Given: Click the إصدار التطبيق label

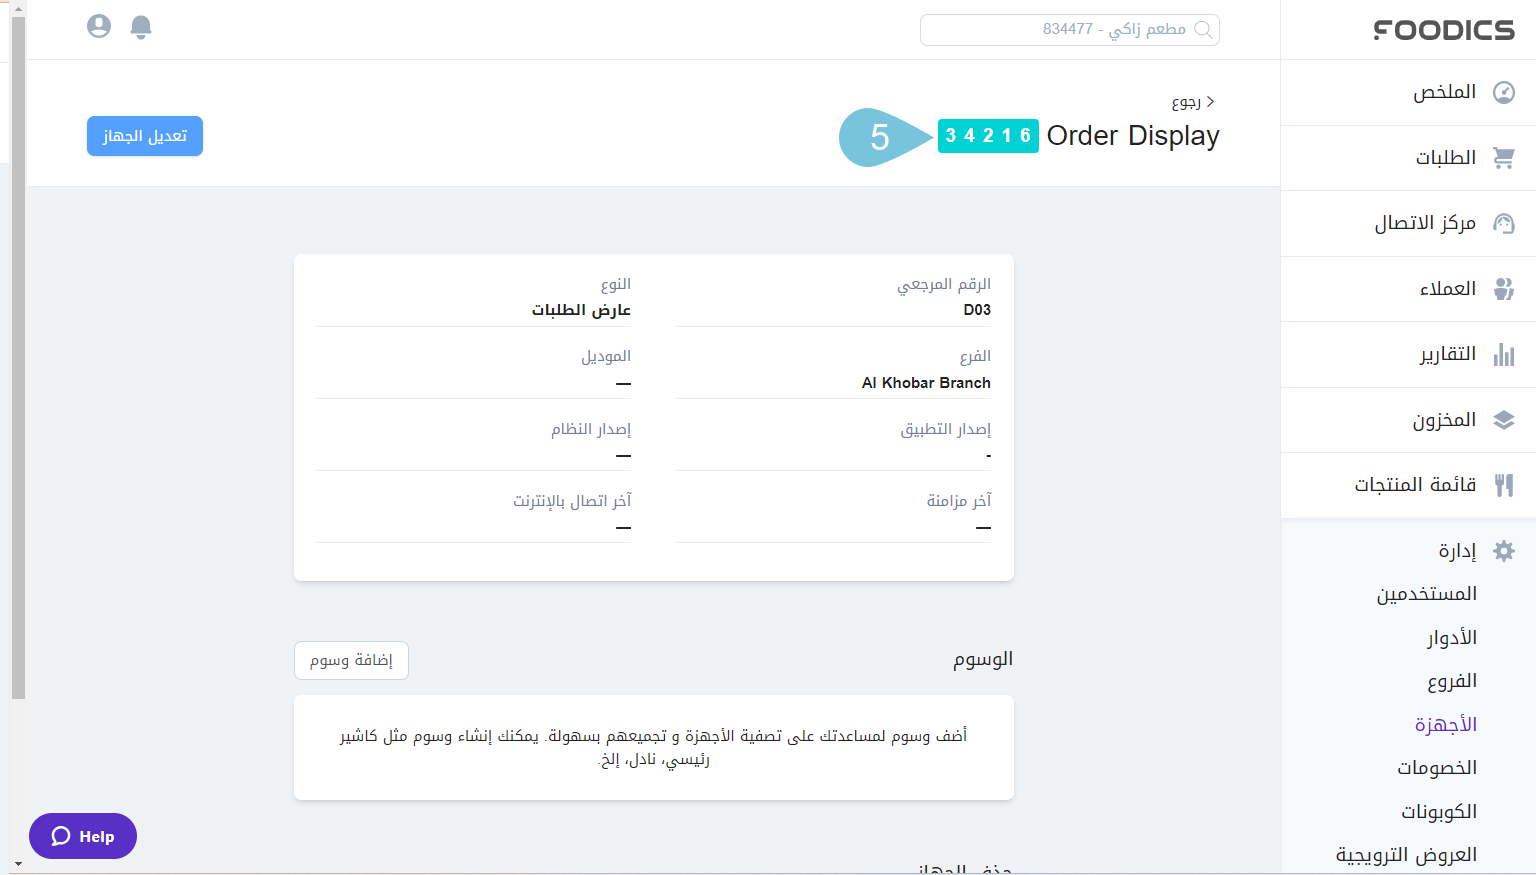Looking at the screenshot, I should coord(946,429).
